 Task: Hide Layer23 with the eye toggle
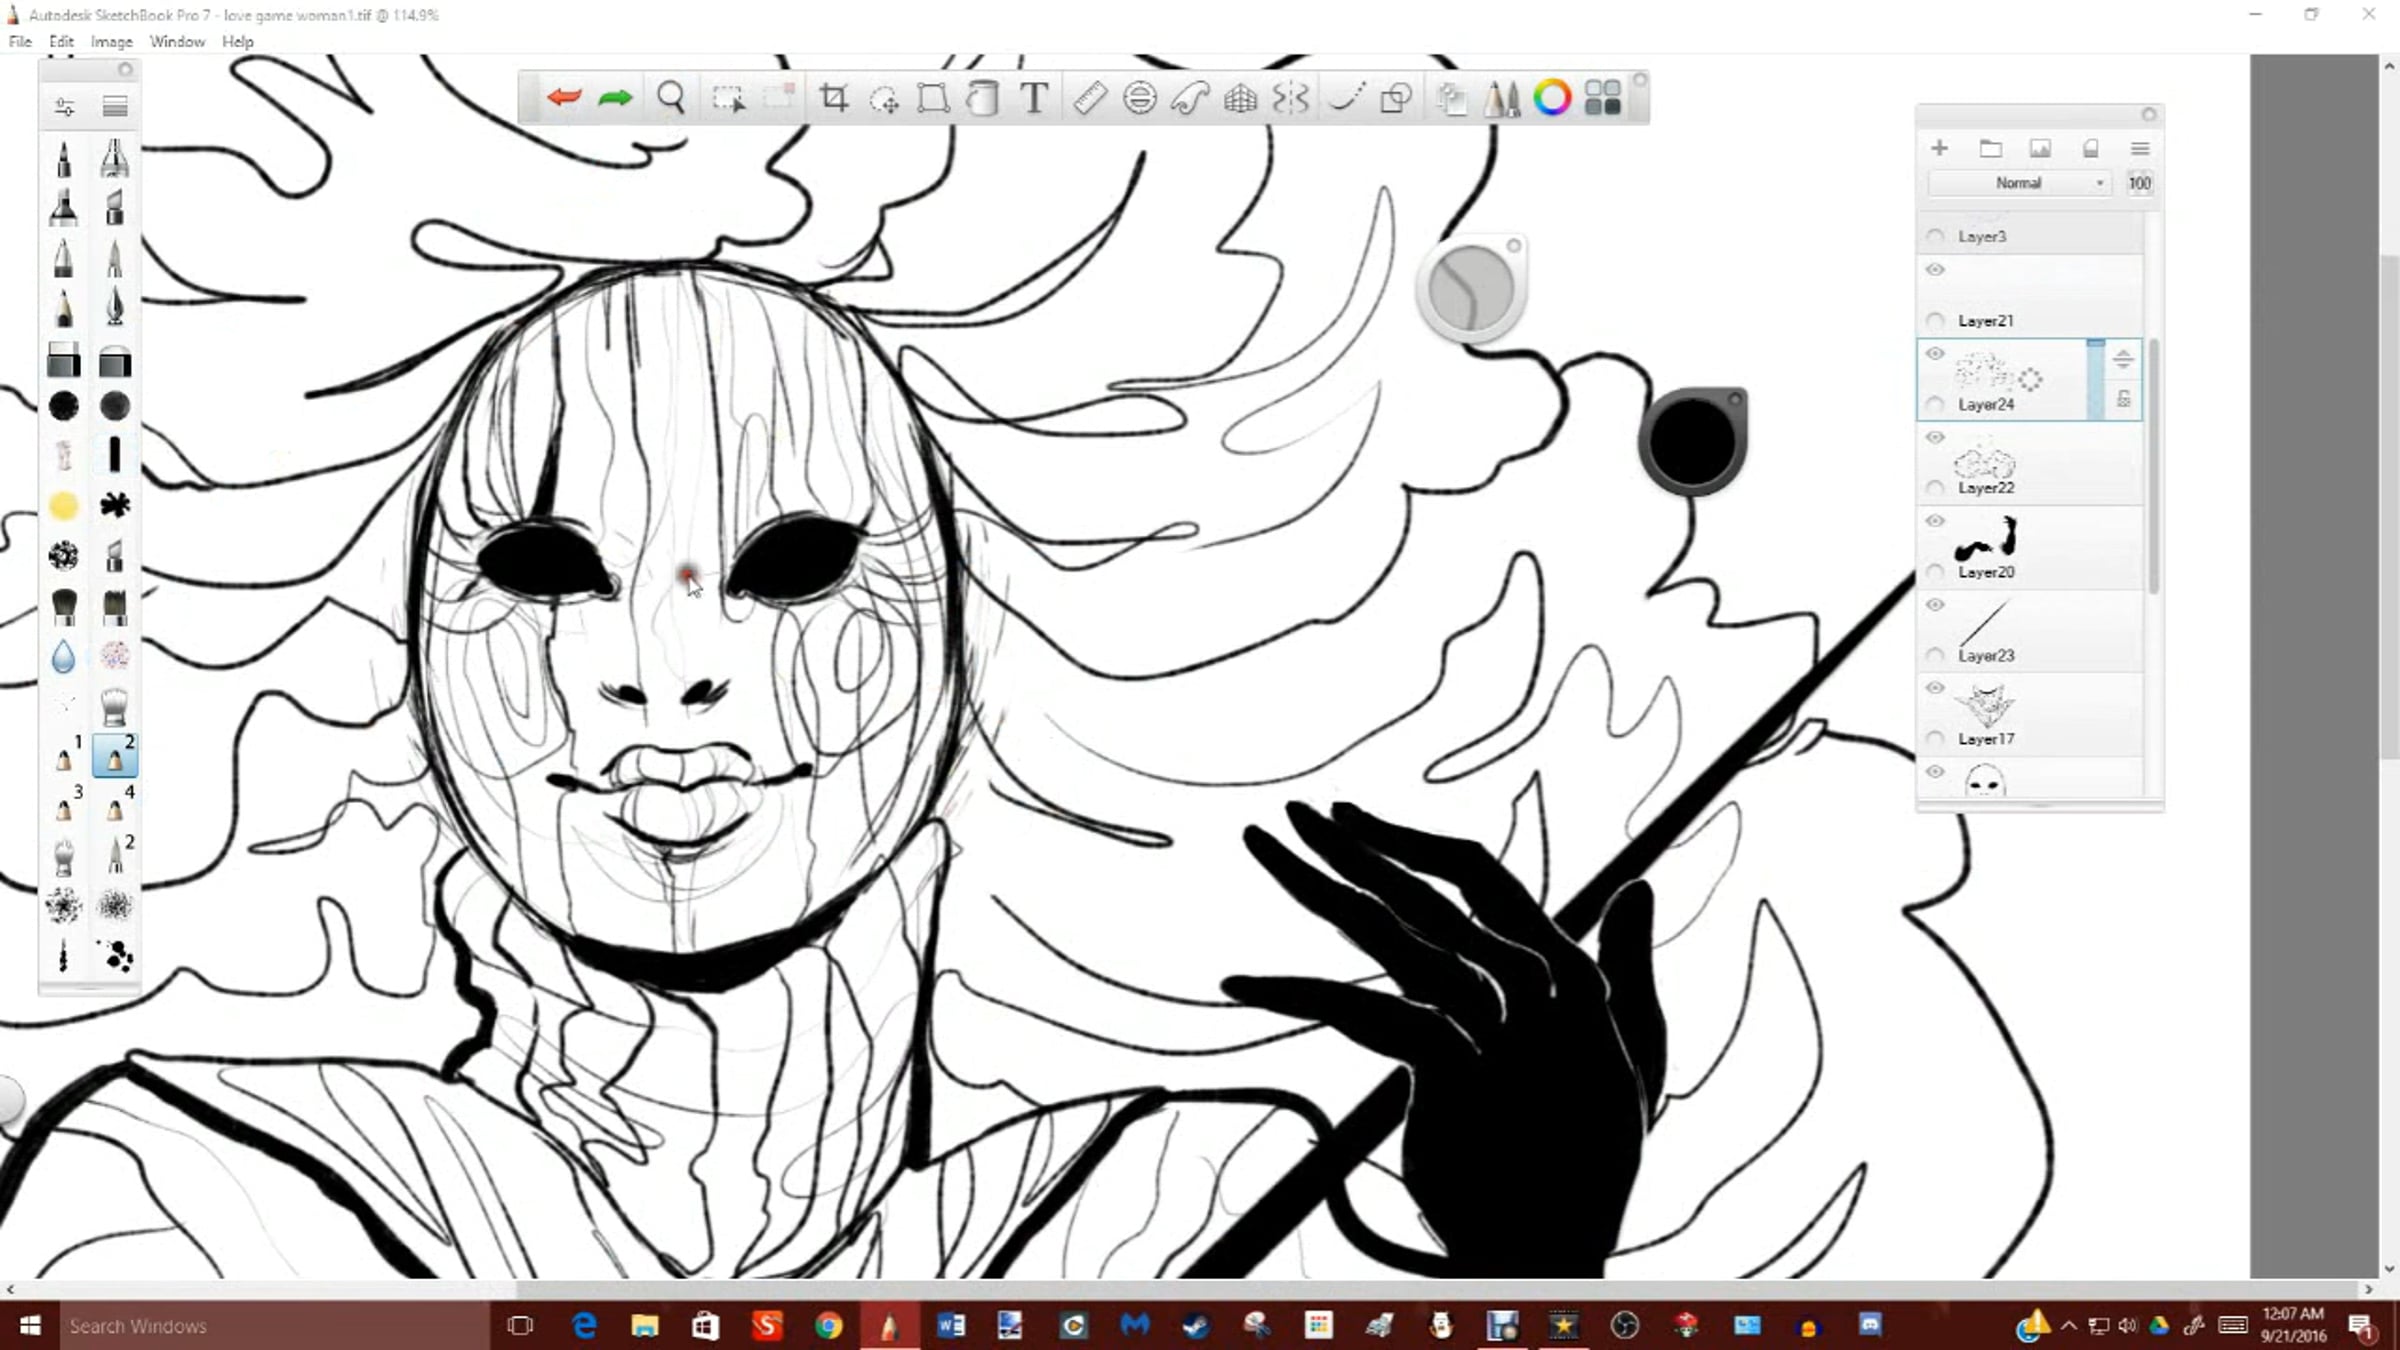point(1935,605)
